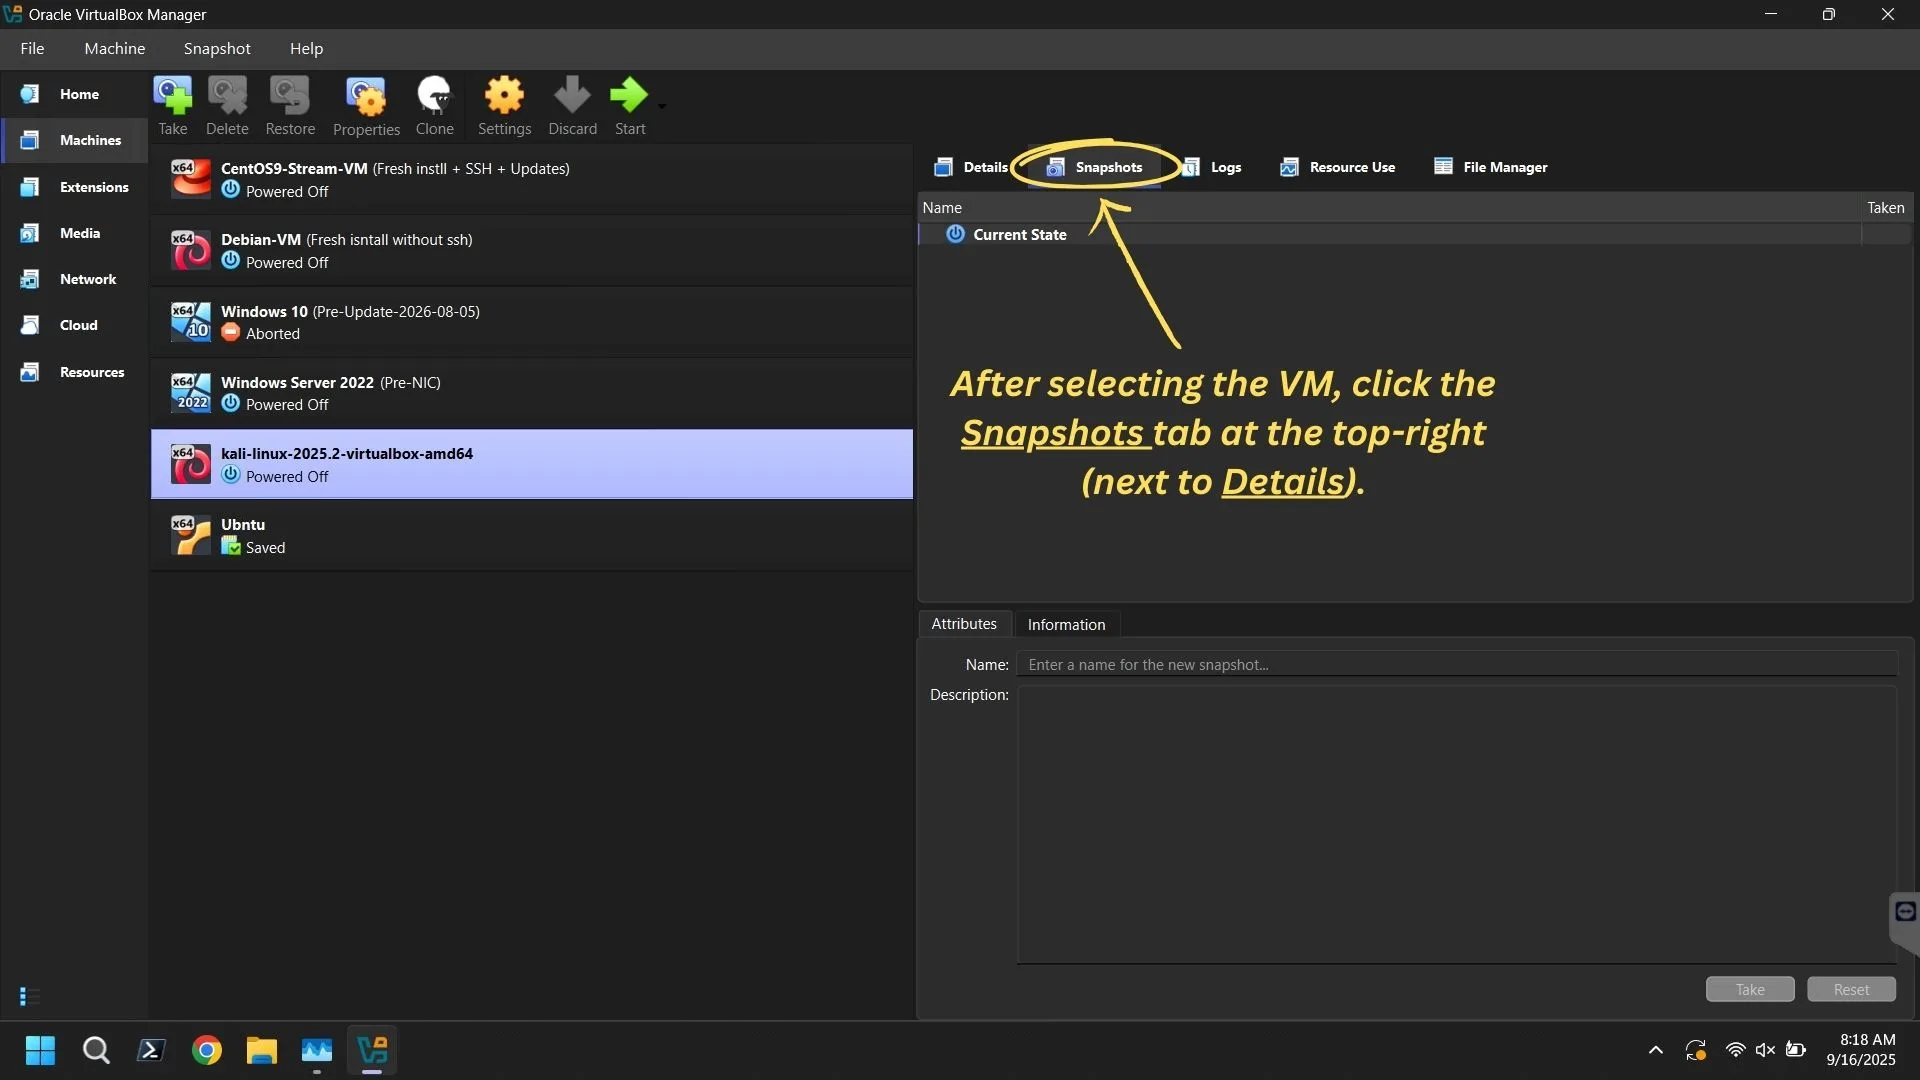Open the Start button dropdown arrow

[x=661, y=107]
